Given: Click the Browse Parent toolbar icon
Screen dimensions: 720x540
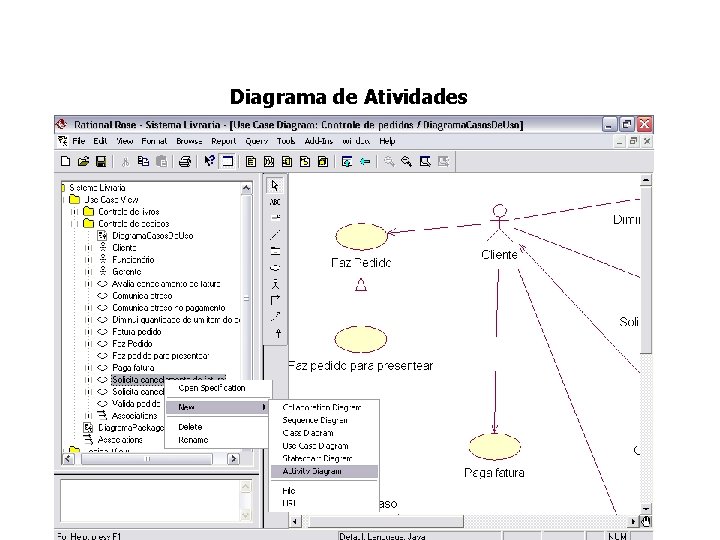Looking at the screenshot, I should click(347, 162).
